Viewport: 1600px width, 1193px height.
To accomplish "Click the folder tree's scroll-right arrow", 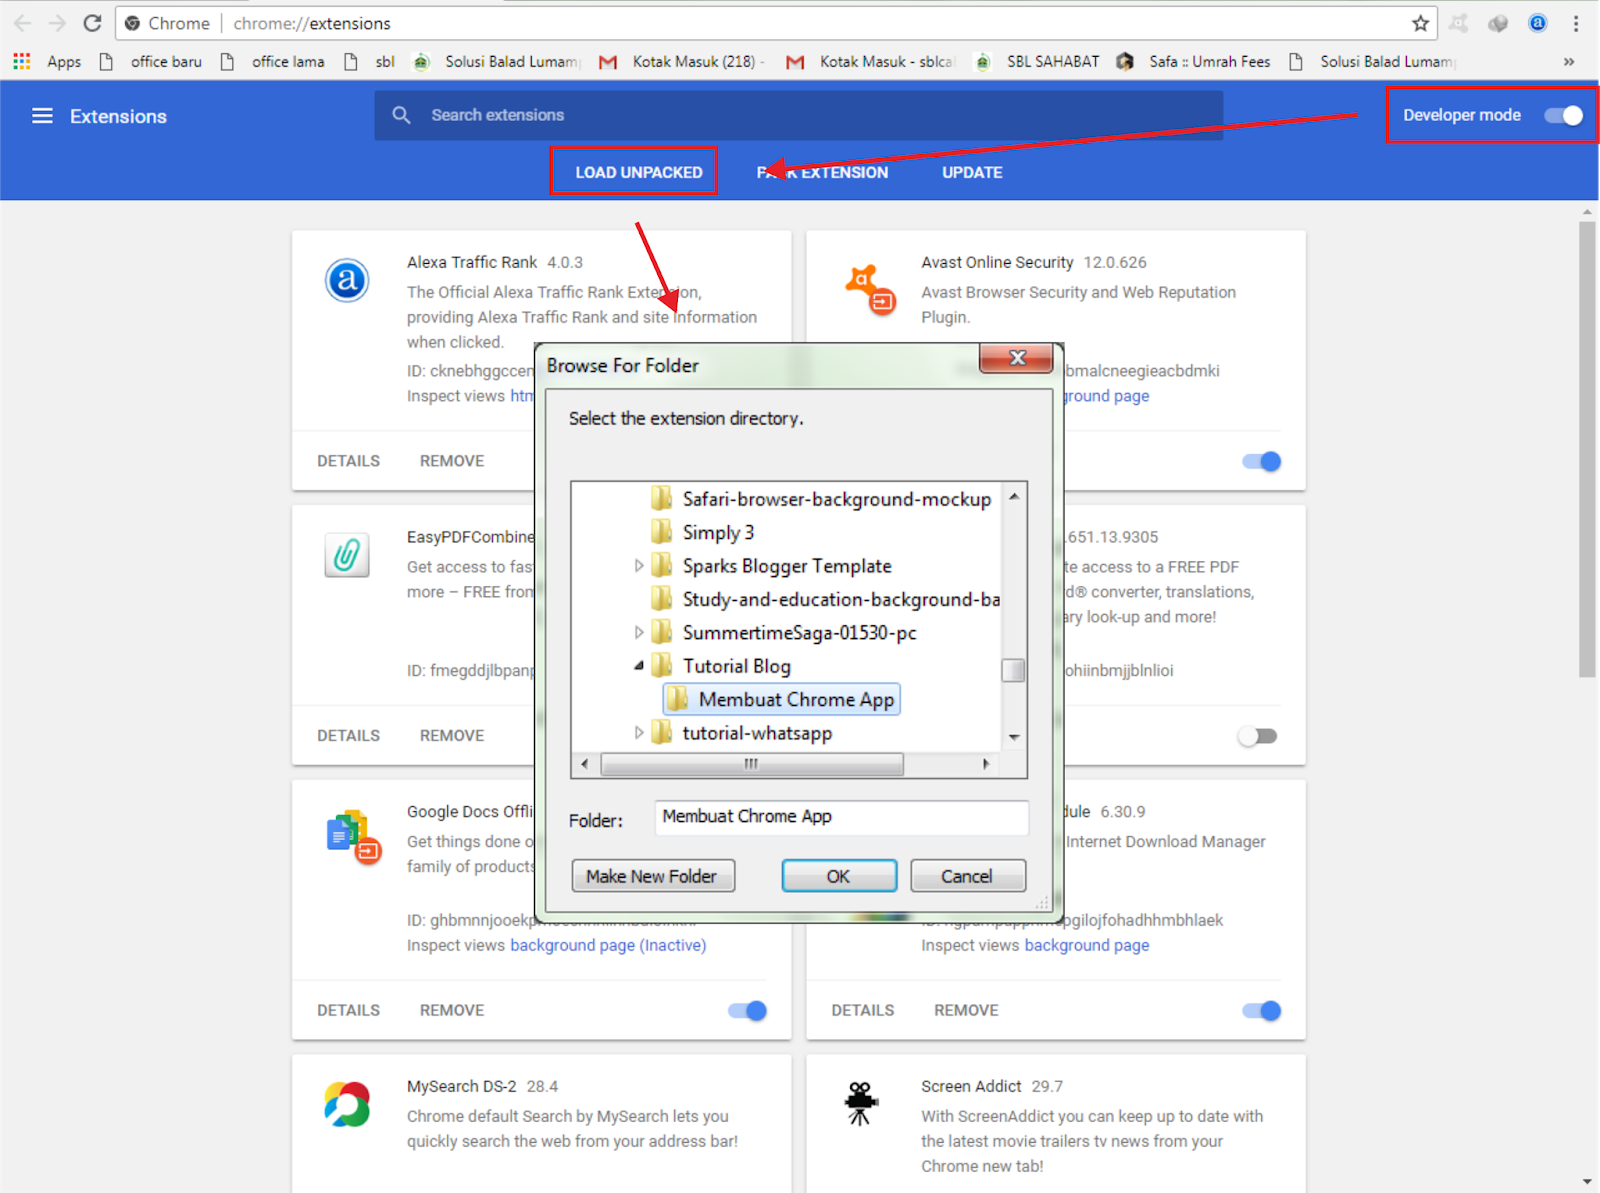I will coord(986,764).
